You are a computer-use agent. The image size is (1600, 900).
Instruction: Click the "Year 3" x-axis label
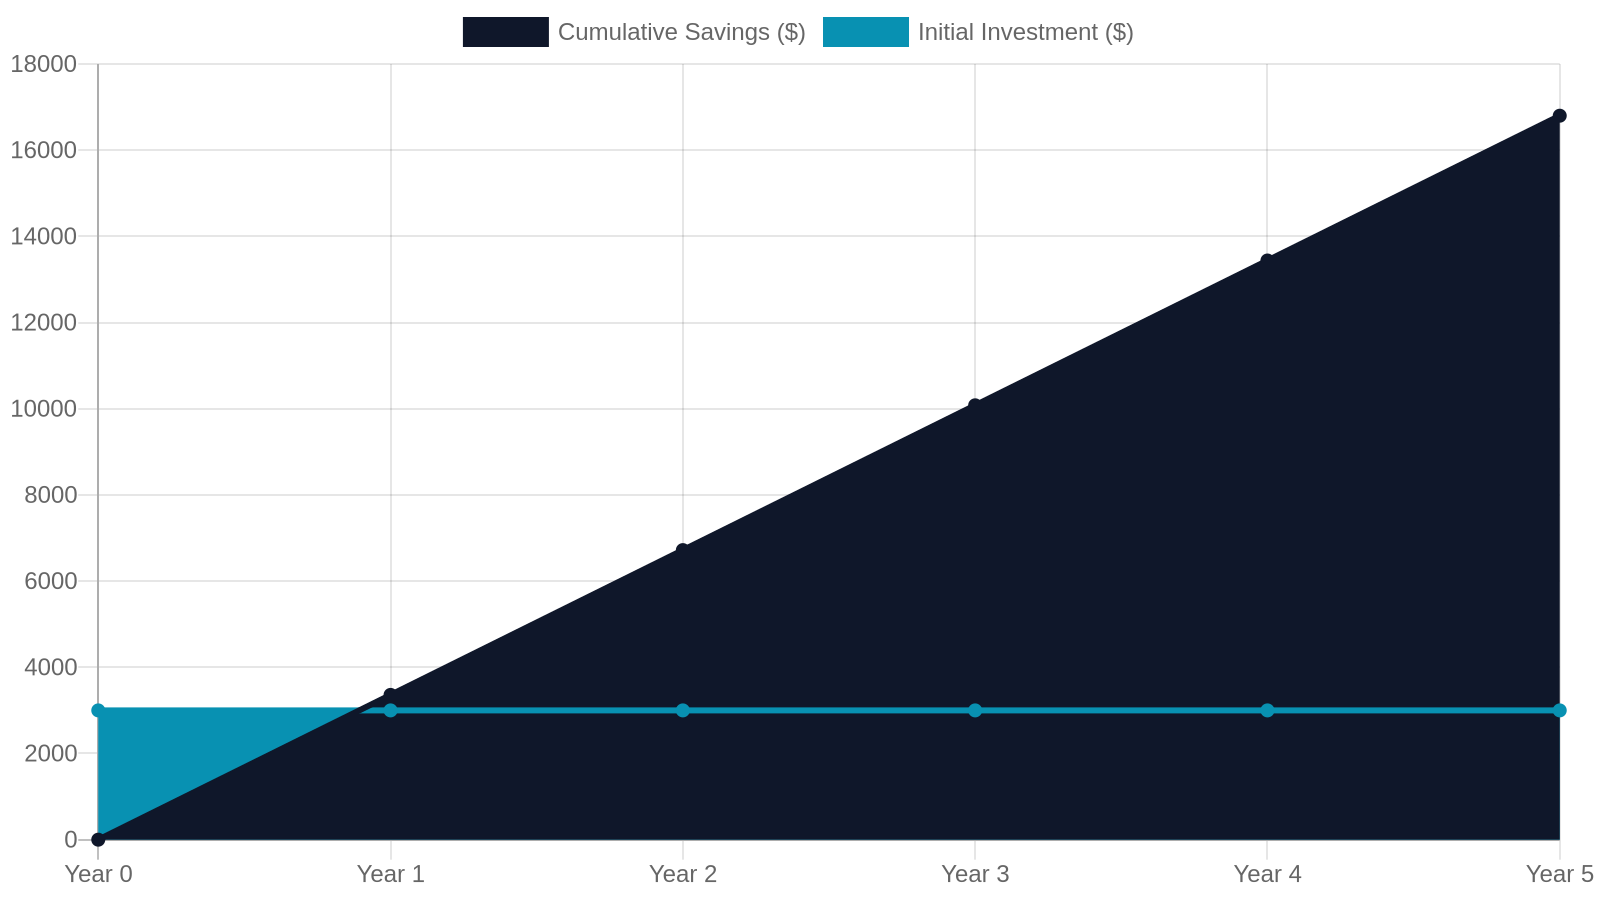(975, 874)
